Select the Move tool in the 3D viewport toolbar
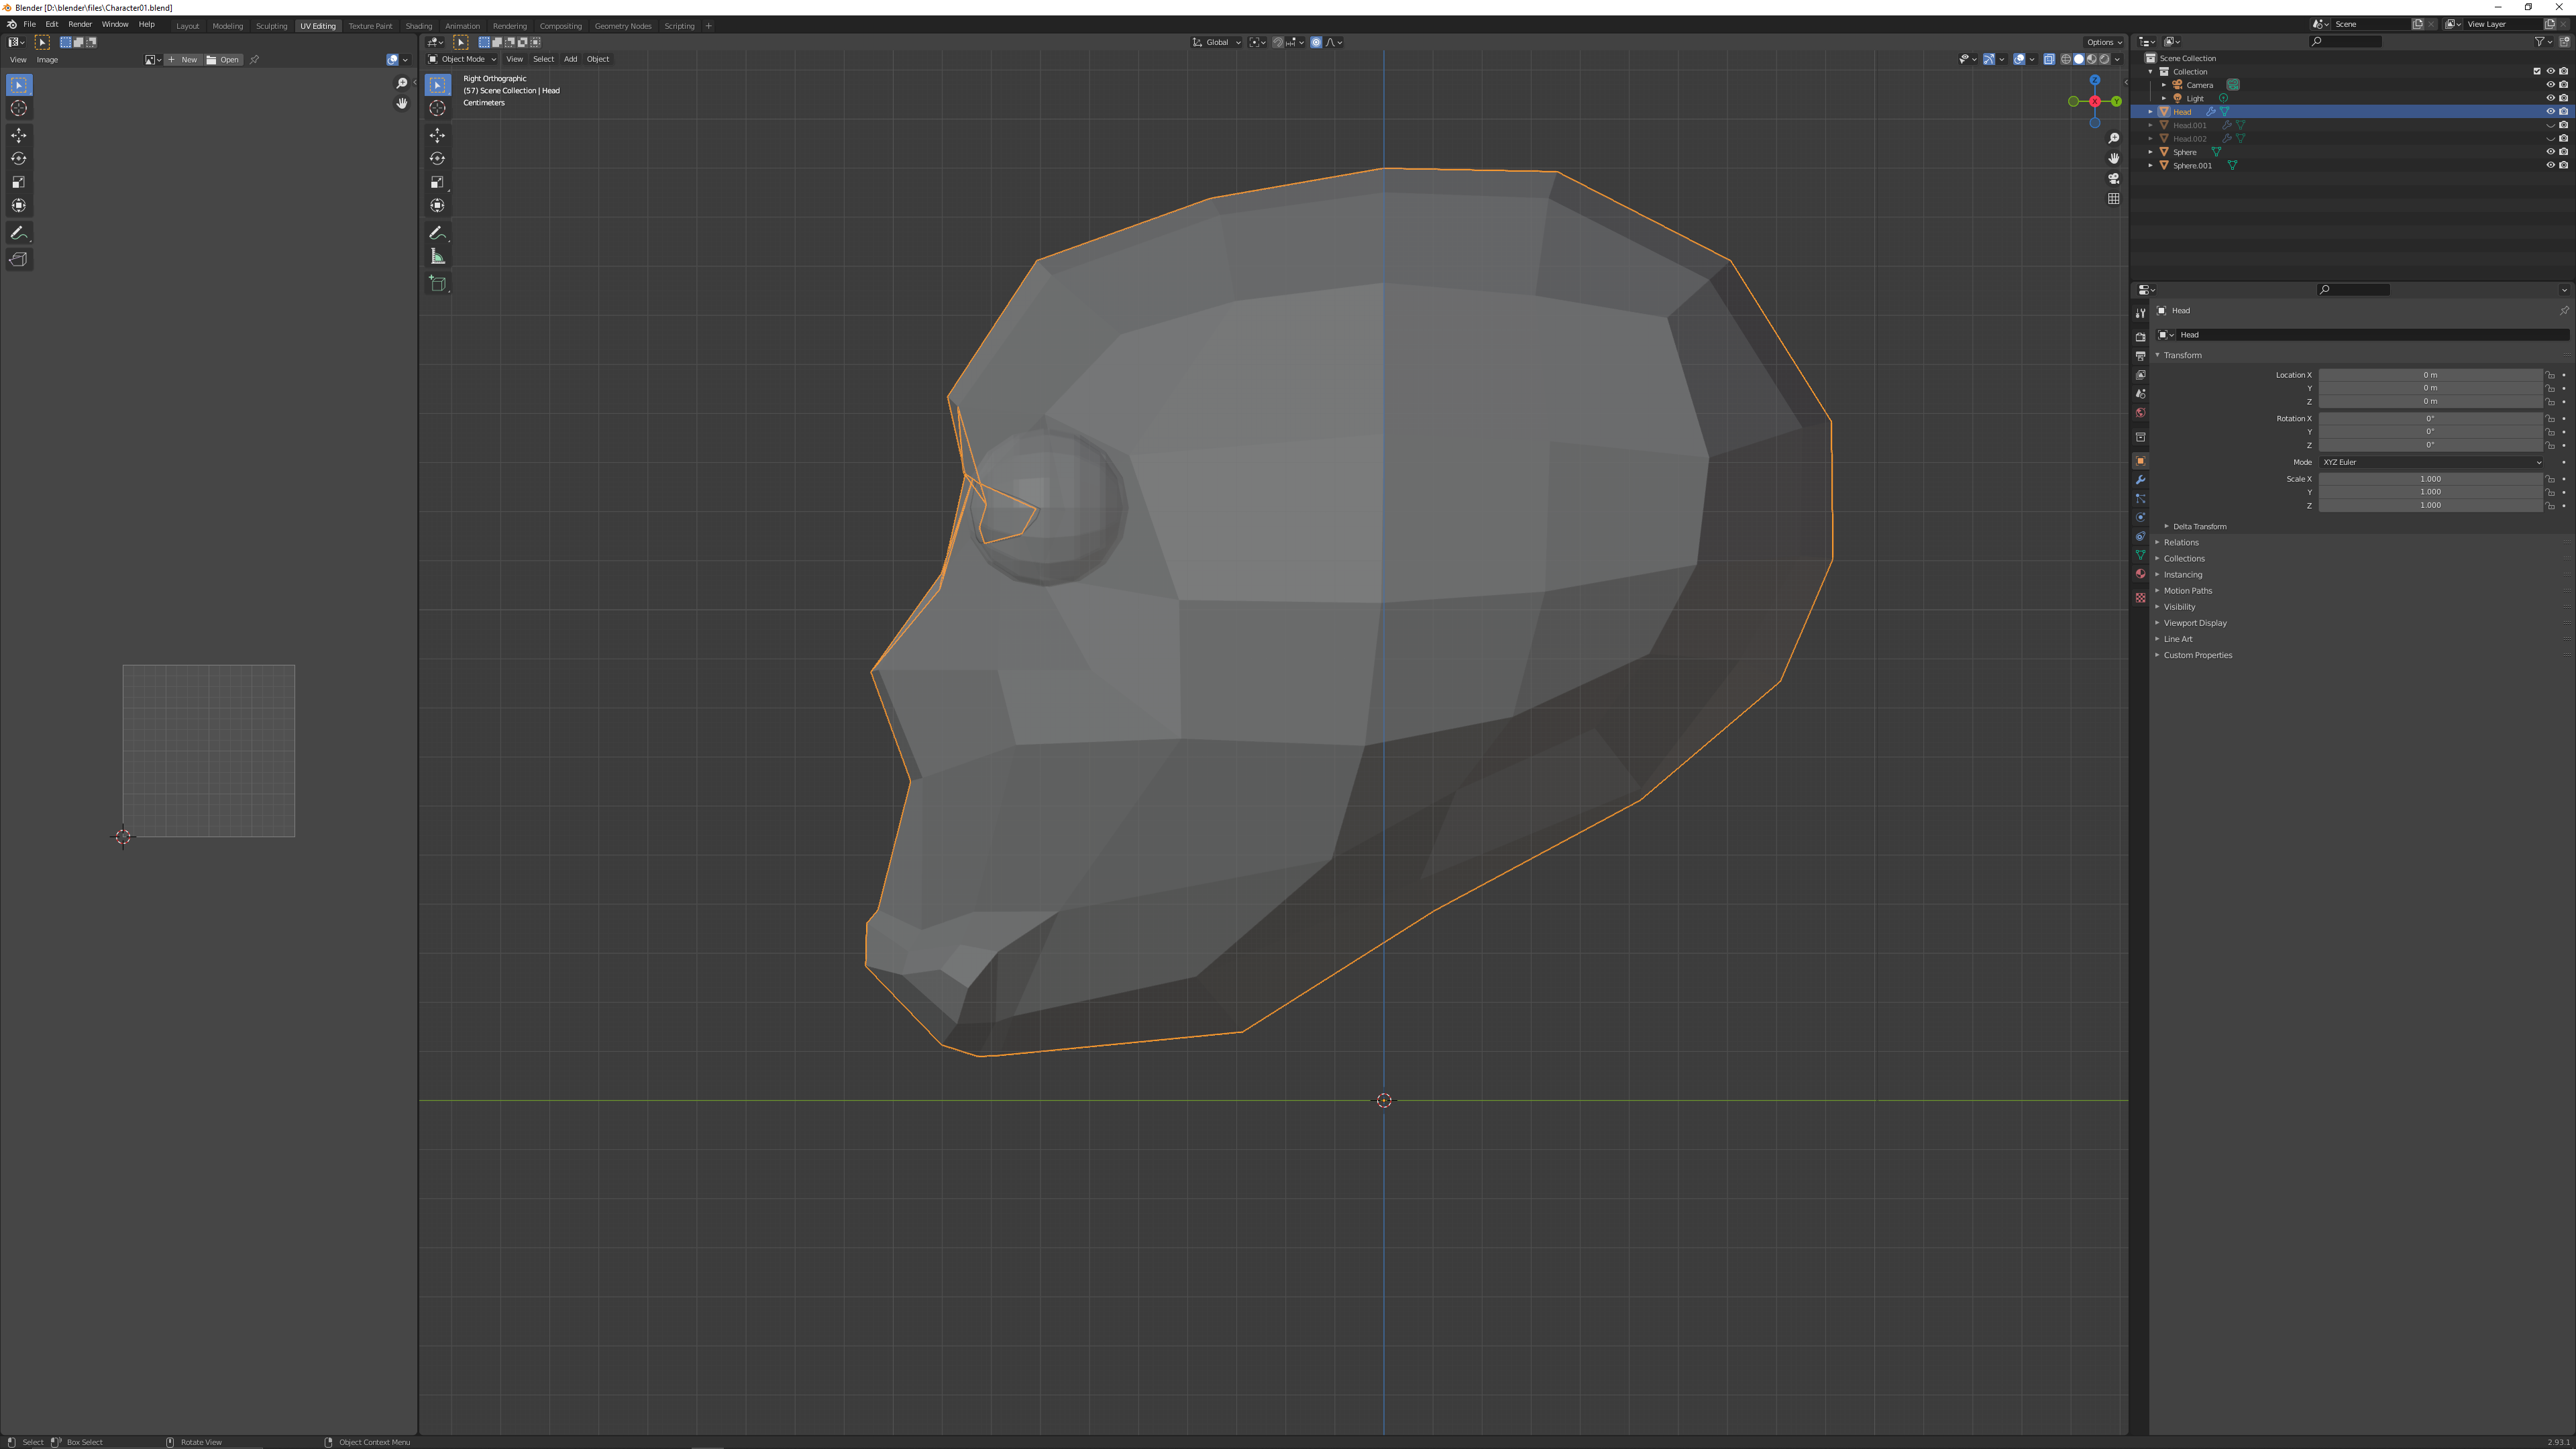This screenshot has height=1449, width=2576. tap(437, 135)
